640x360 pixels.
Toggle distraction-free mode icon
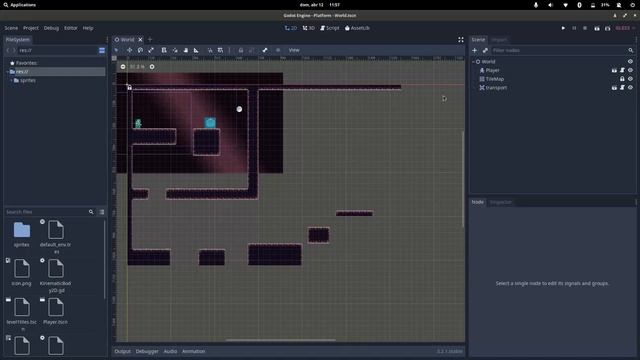461,40
